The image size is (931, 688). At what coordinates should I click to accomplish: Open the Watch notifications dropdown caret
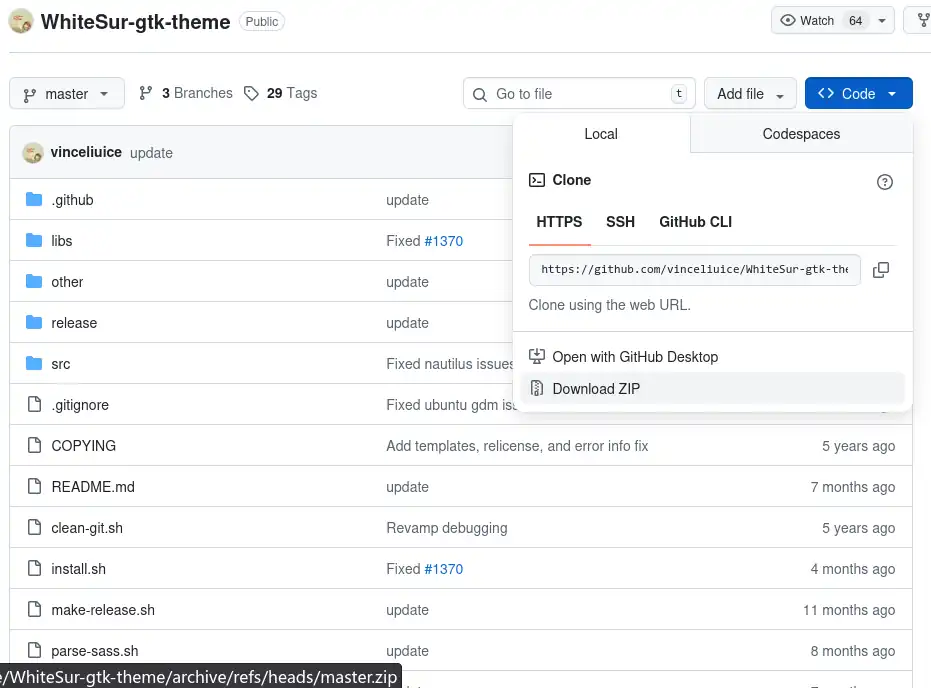coord(881,19)
